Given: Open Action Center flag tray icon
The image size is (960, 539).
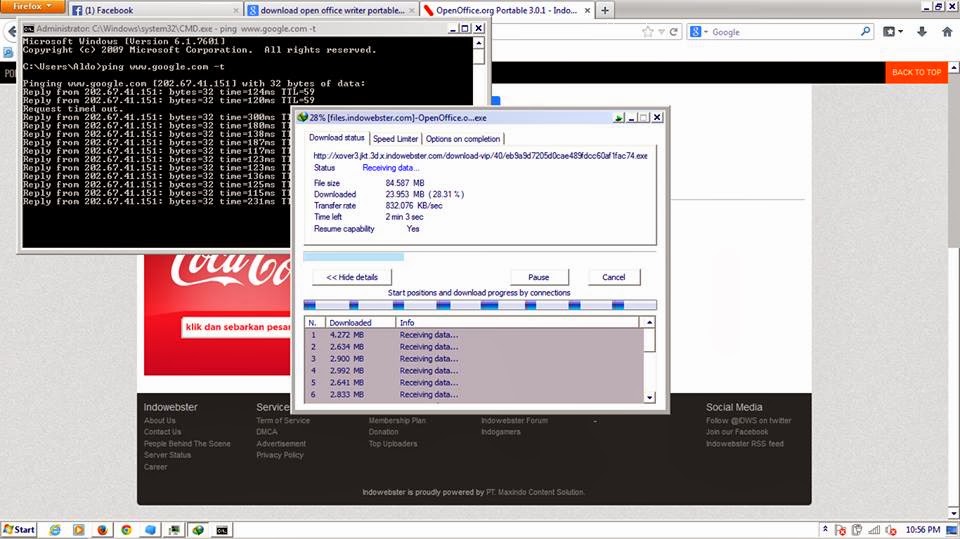Looking at the screenshot, I should 841,530.
